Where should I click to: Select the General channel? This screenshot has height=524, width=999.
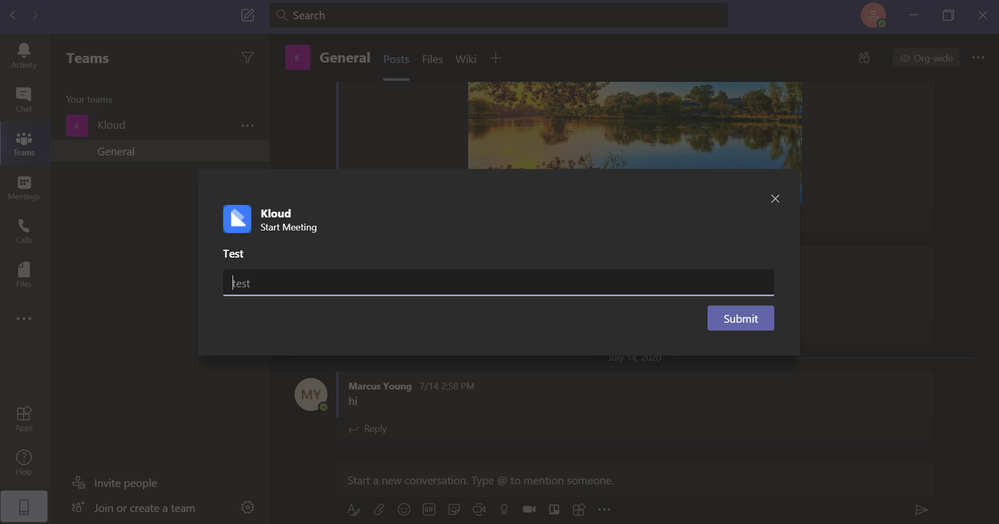(160, 151)
